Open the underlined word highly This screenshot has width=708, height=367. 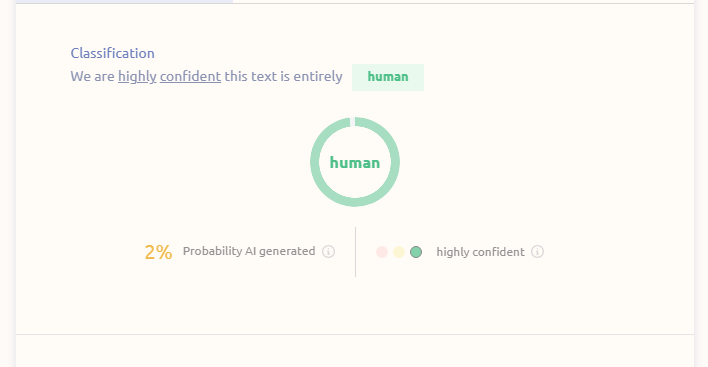[x=137, y=76]
